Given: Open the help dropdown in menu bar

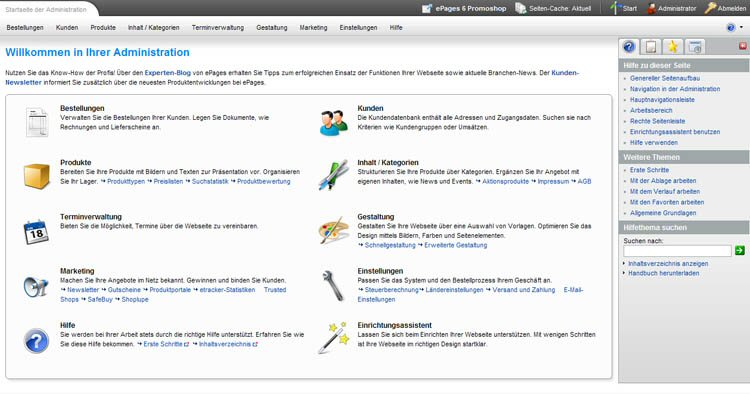Looking at the screenshot, I should coord(734,28).
